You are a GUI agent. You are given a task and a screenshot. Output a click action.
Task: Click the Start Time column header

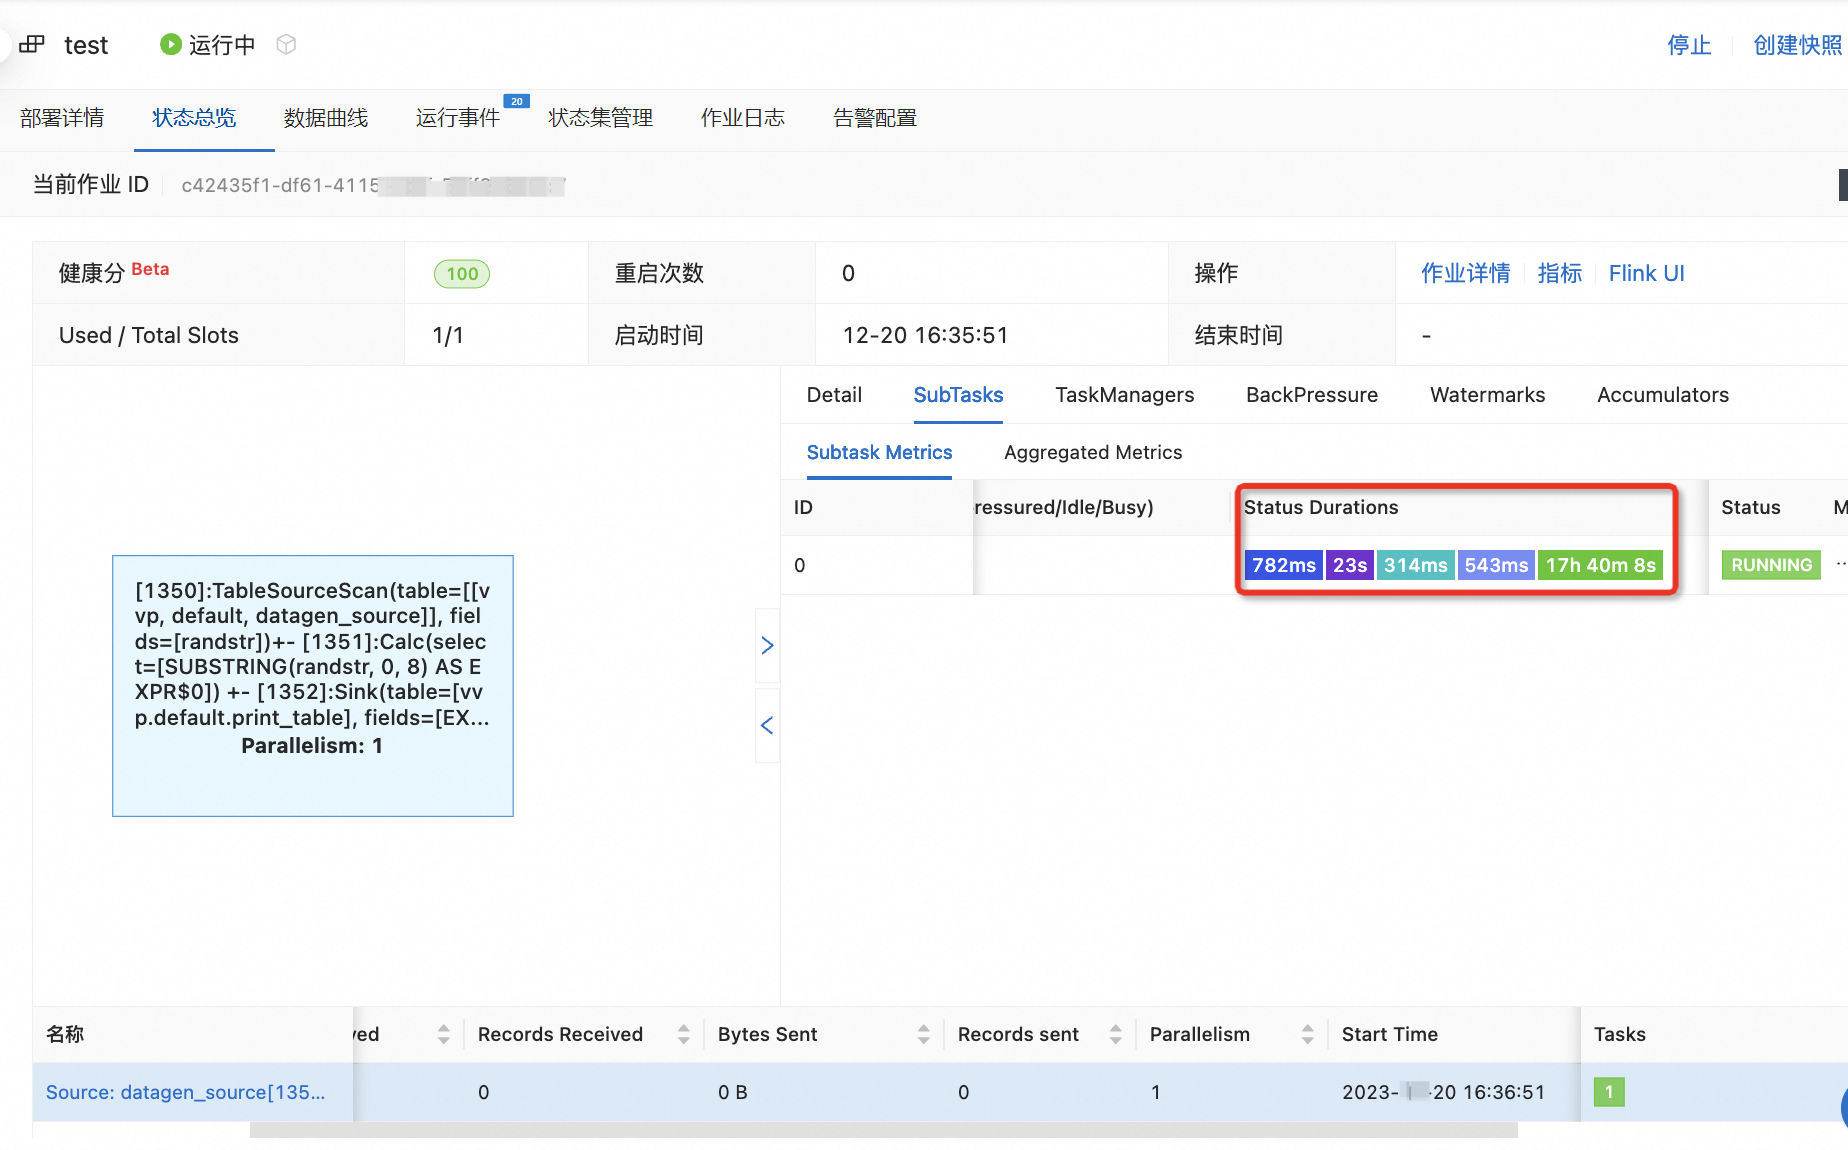tap(1390, 1034)
